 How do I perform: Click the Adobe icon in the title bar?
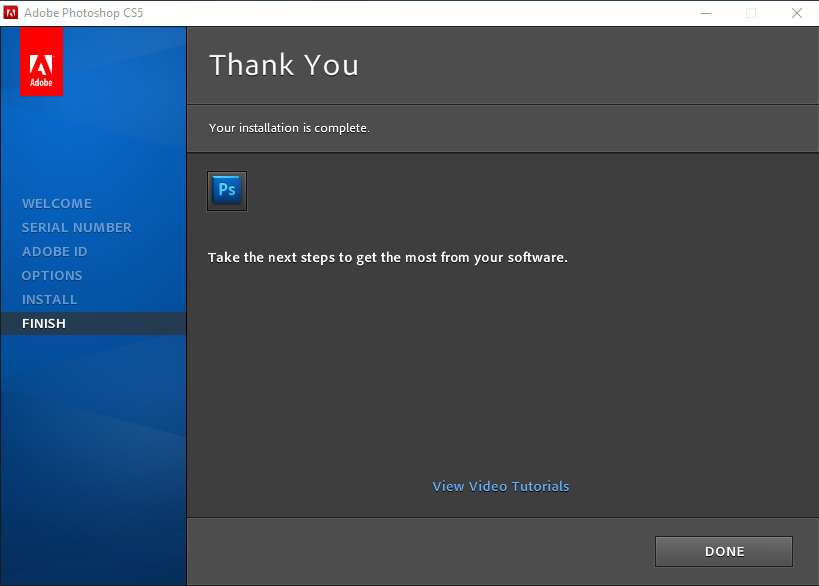point(10,13)
